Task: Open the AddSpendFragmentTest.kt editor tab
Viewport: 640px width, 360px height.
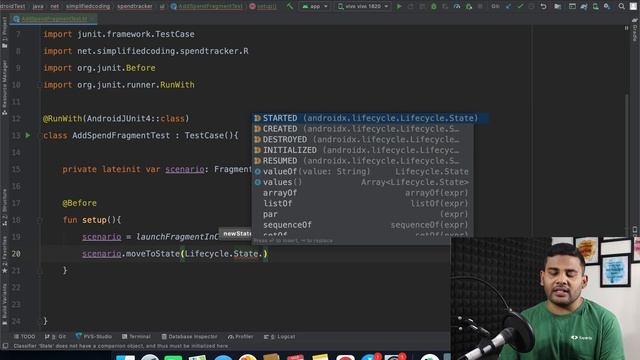Action: [x=53, y=19]
